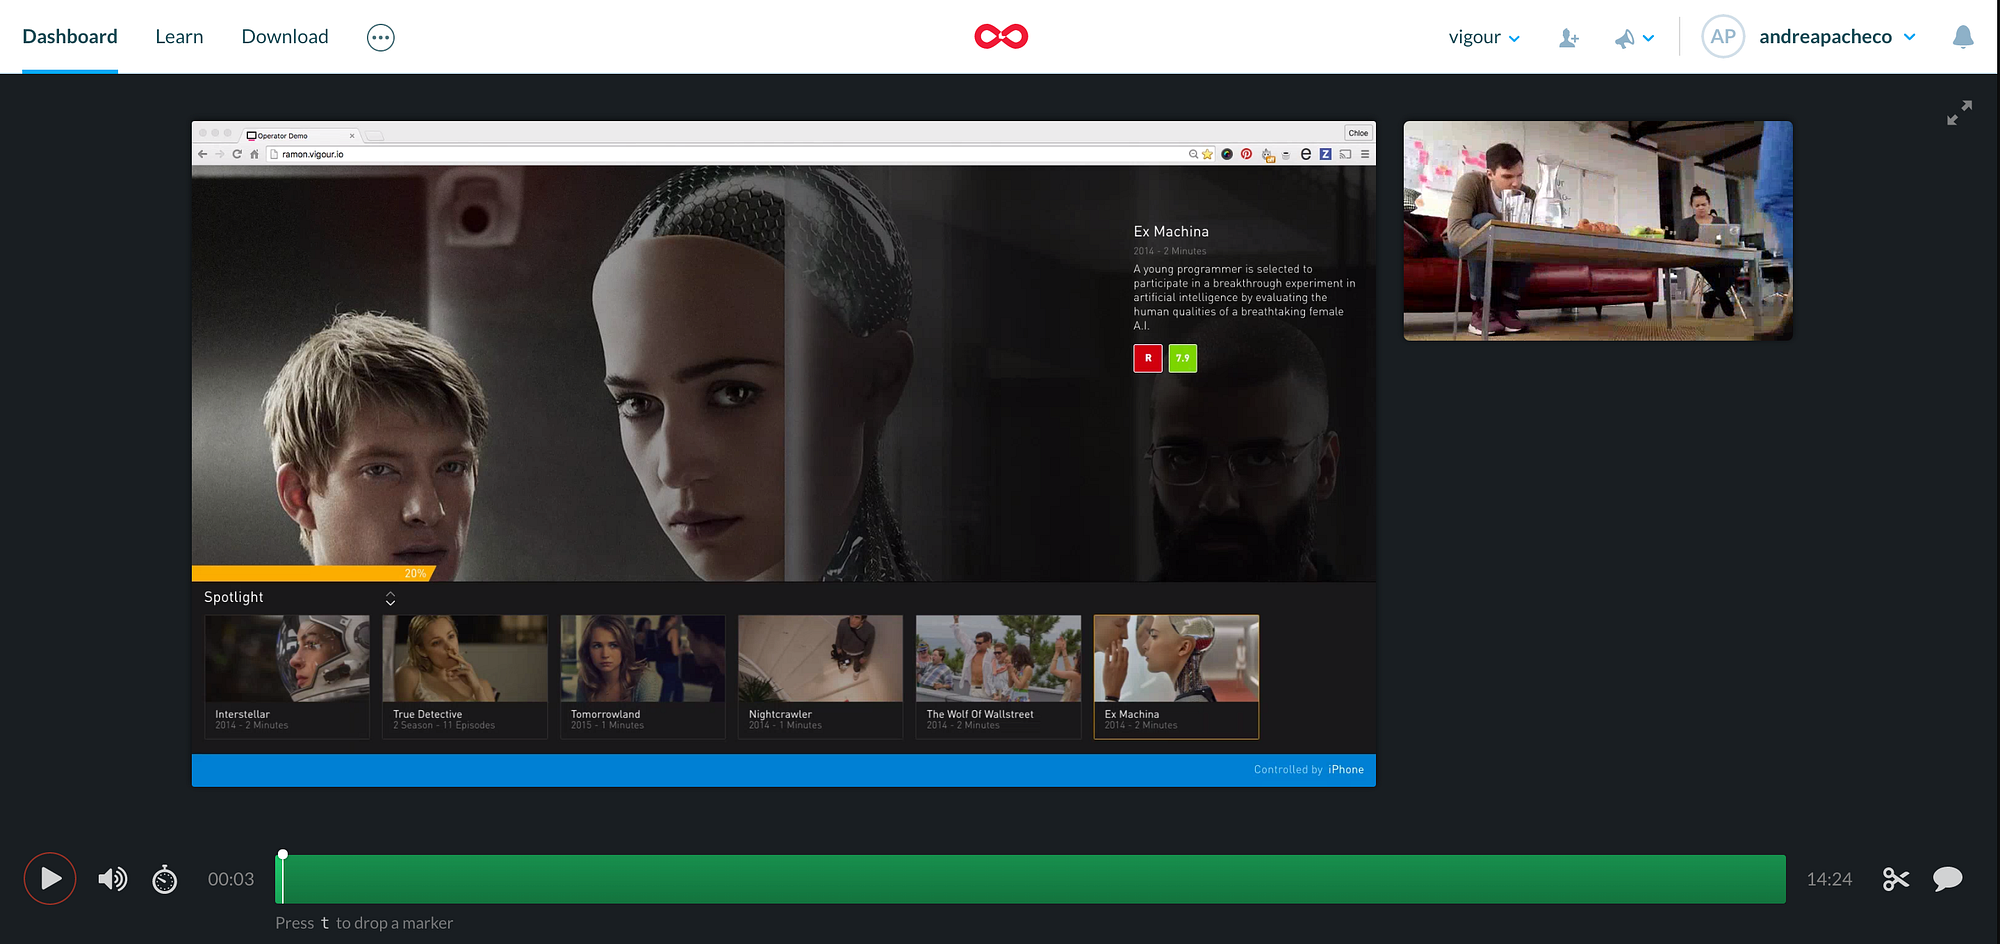
Task: Click the Chloe profile button
Action: click(1358, 133)
